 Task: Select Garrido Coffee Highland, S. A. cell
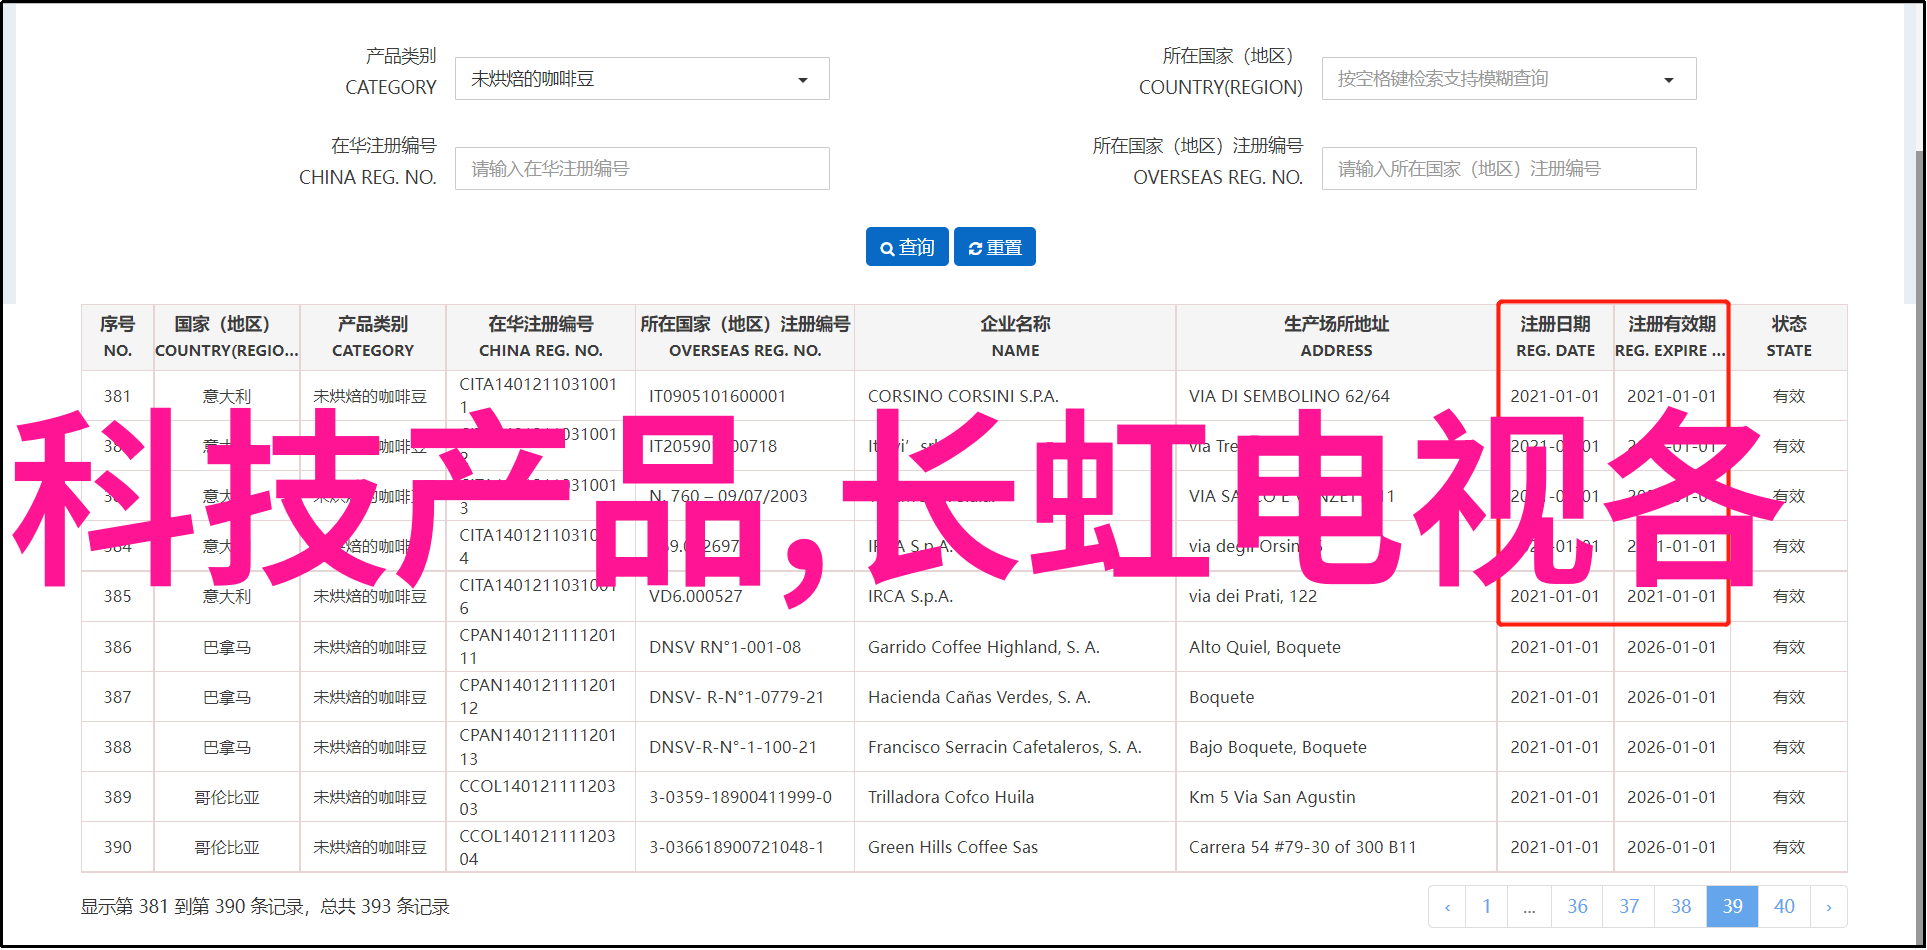(1016, 647)
